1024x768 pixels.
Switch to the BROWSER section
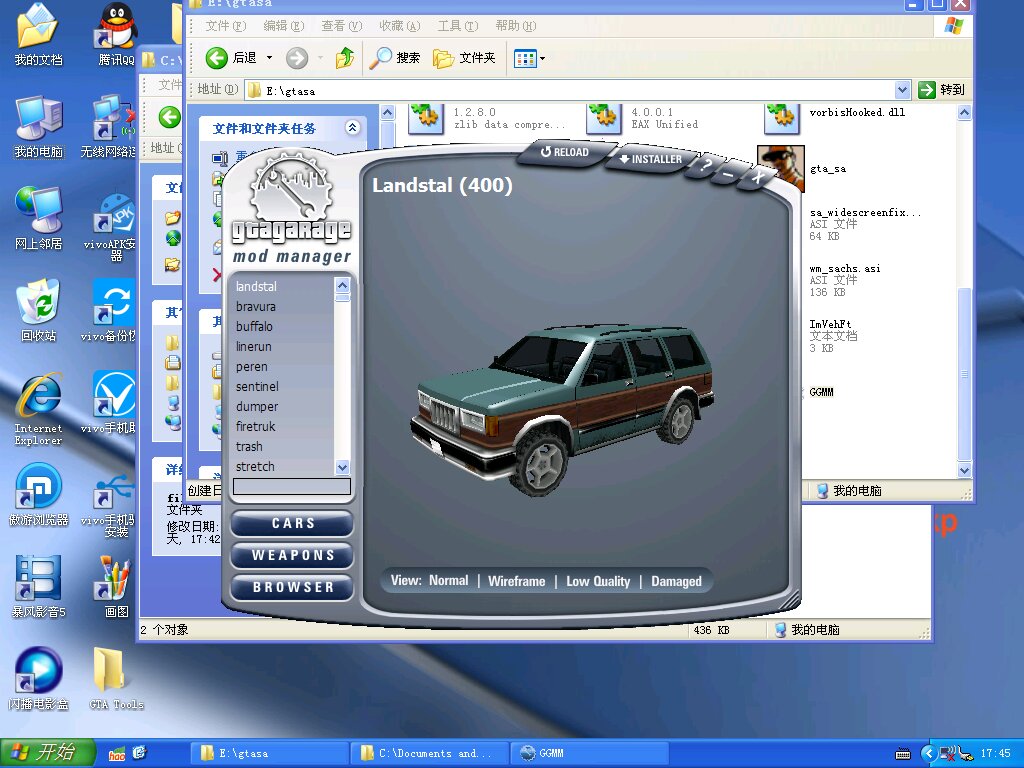pos(292,587)
